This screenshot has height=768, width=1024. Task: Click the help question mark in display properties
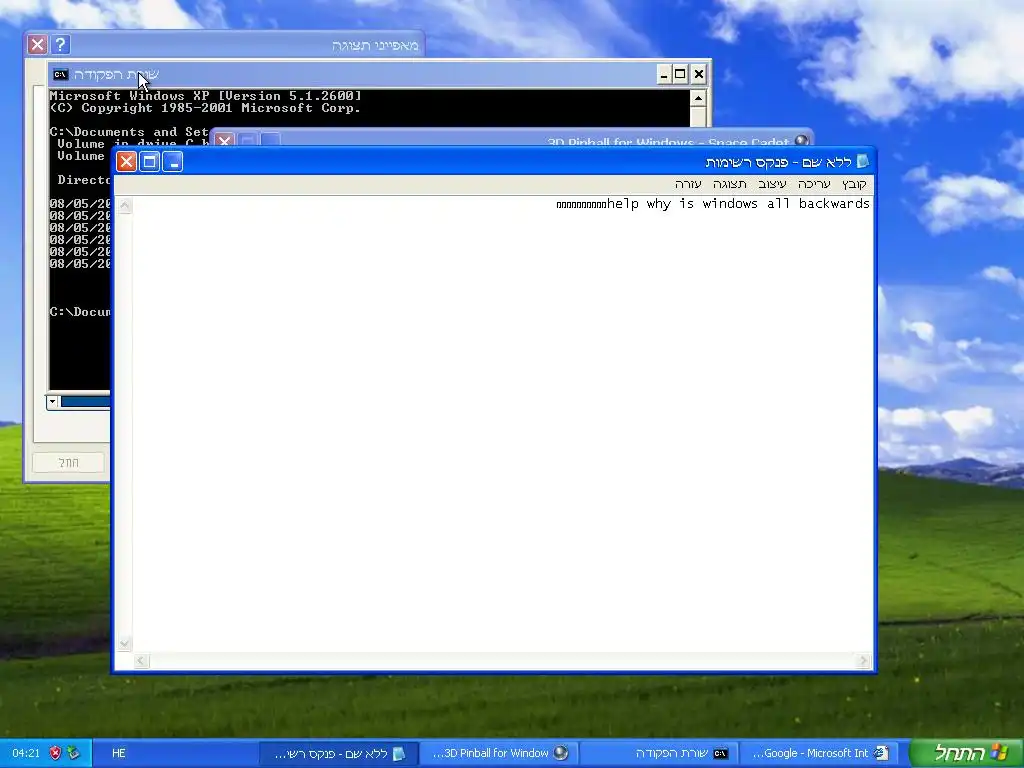pos(60,44)
